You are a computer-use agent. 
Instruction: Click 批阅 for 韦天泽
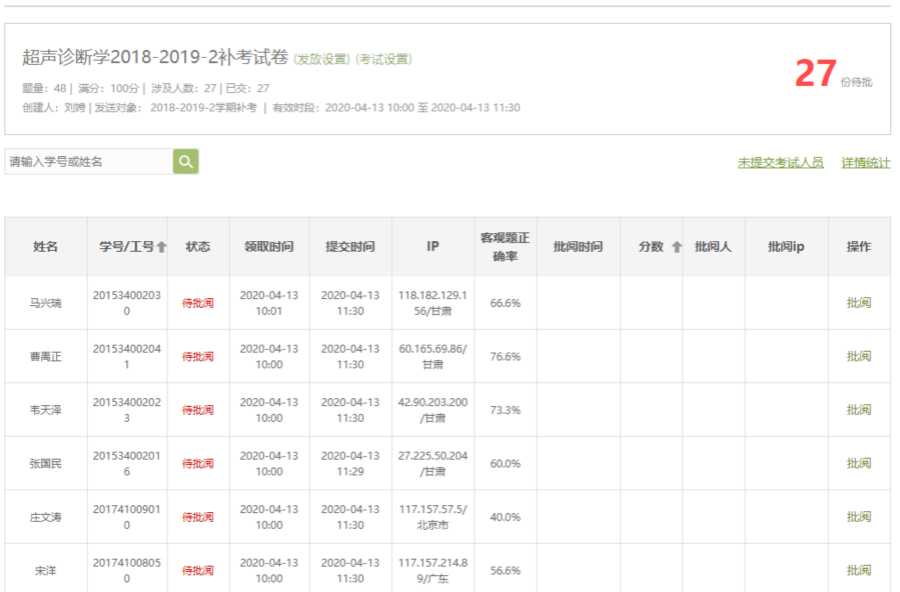click(x=858, y=410)
